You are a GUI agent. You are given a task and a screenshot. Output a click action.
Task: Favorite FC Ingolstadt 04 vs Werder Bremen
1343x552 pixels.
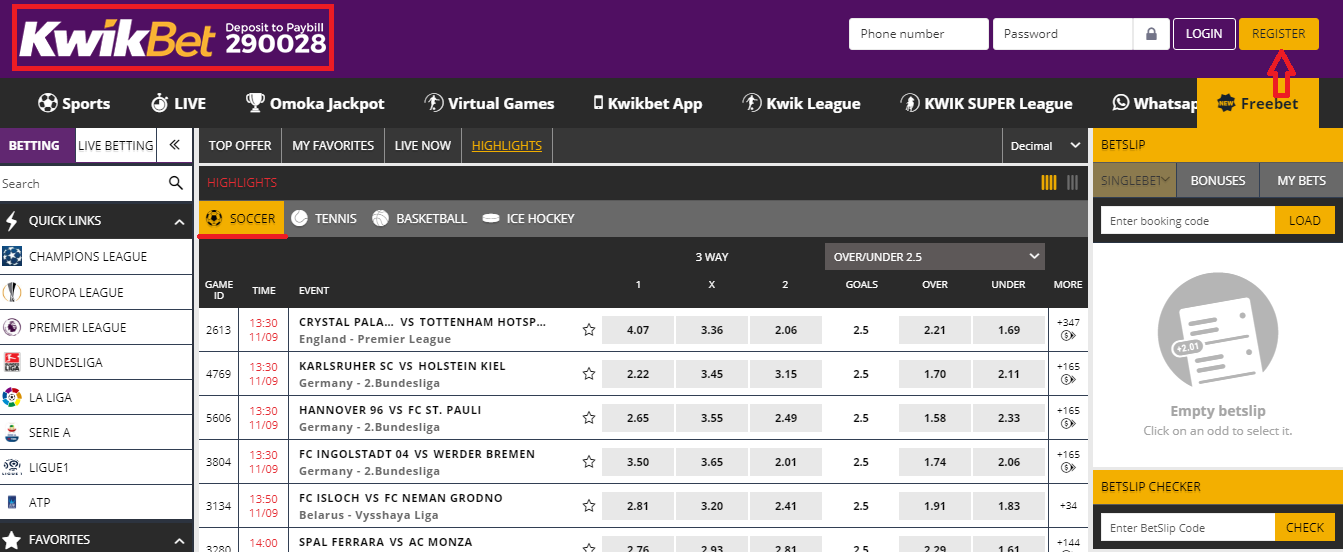(x=589, y=462)
